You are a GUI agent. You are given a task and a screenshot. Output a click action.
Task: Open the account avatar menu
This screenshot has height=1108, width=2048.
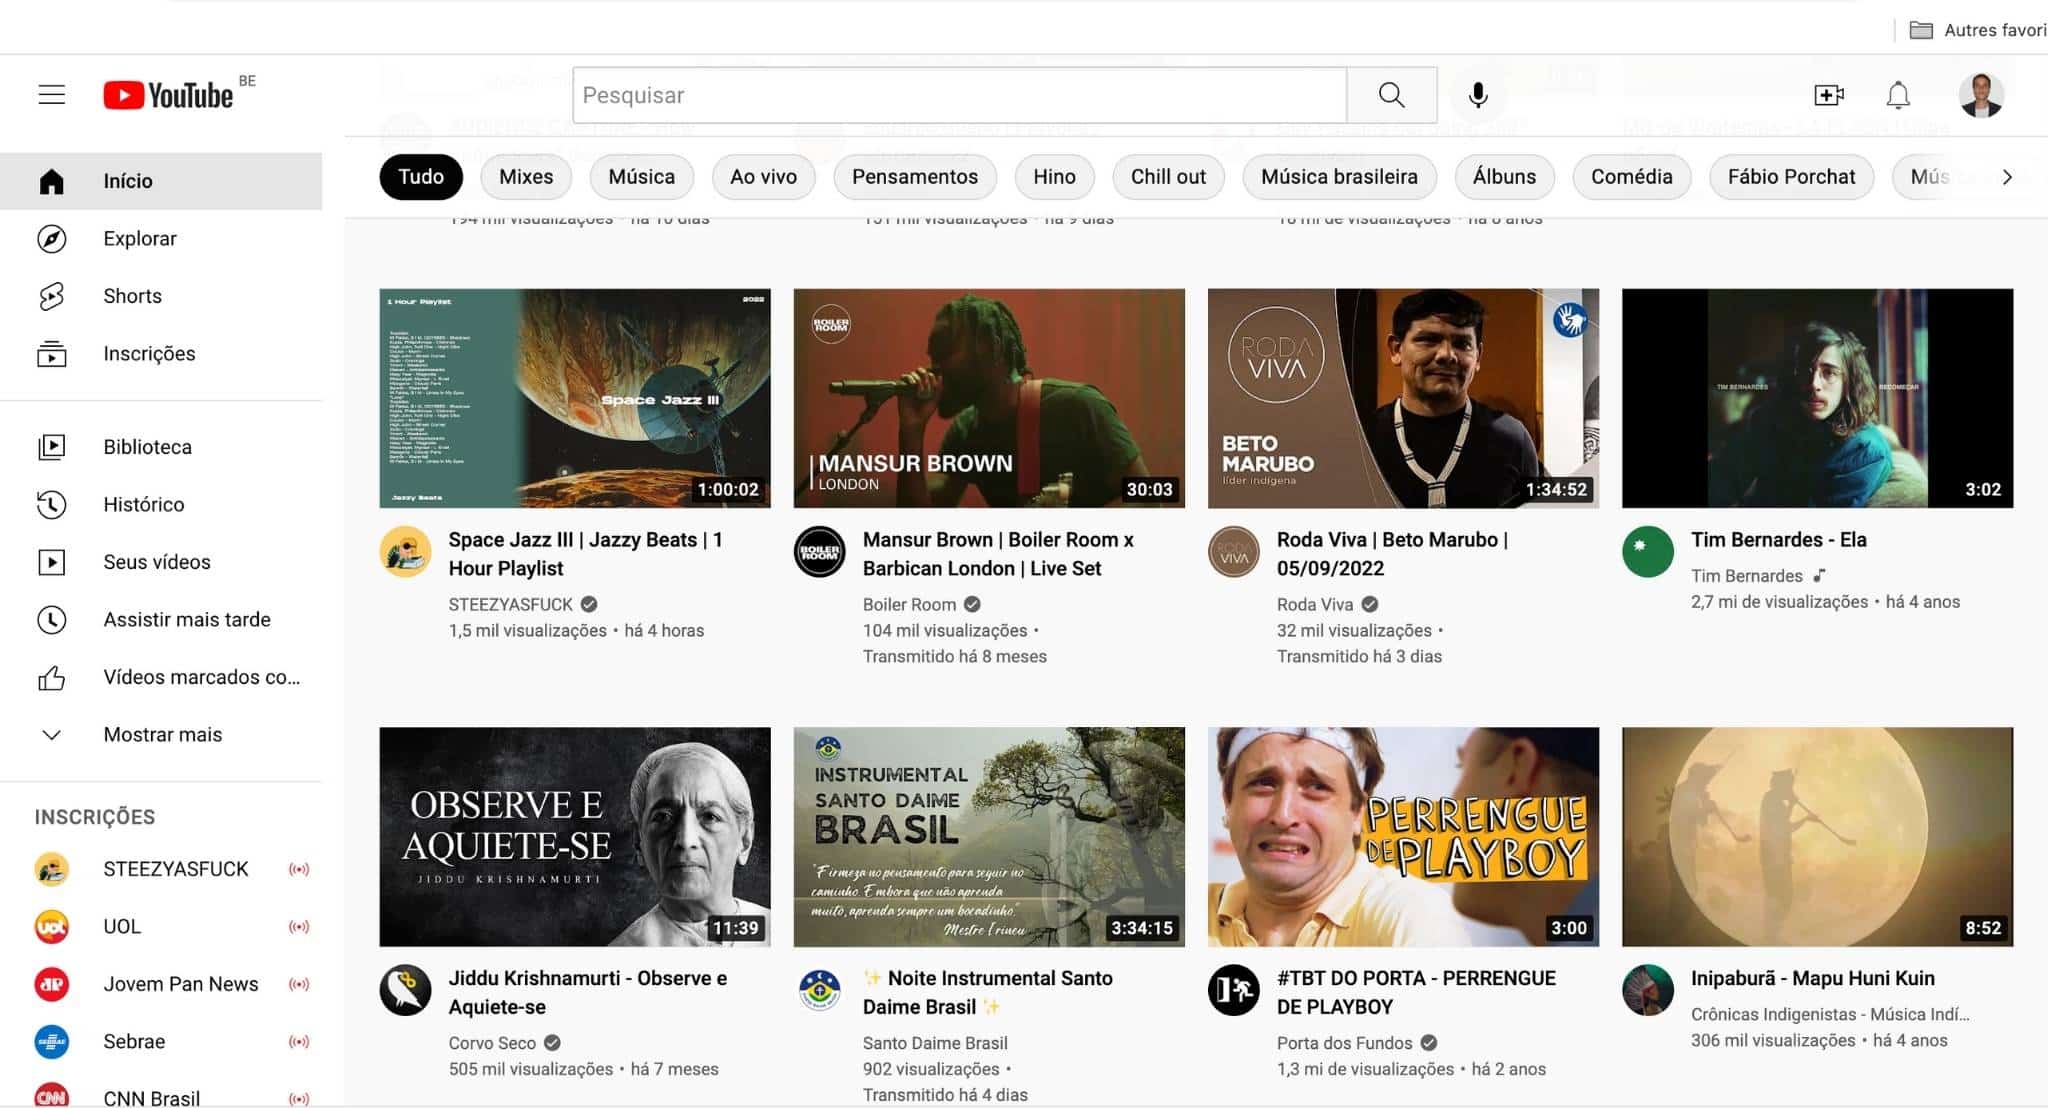(1981, 95)
